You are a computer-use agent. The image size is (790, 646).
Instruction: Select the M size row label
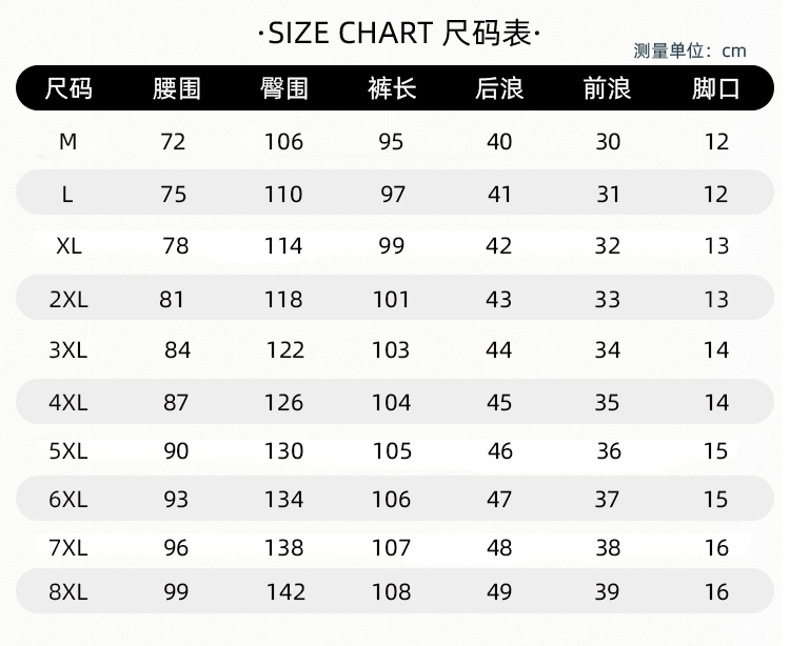(x=68, y=142)
